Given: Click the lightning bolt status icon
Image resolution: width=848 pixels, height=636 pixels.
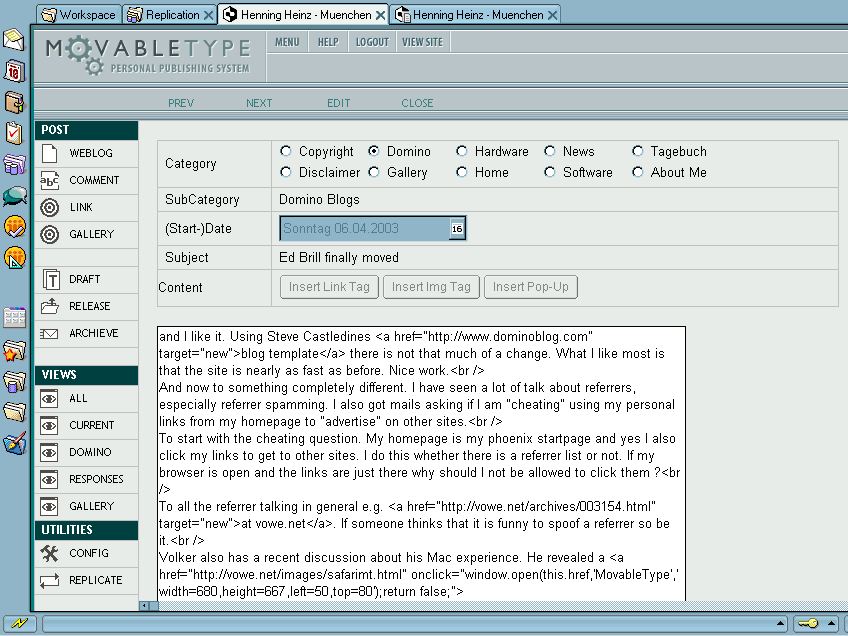Looking at the screenshot, I should click(19, 623).
